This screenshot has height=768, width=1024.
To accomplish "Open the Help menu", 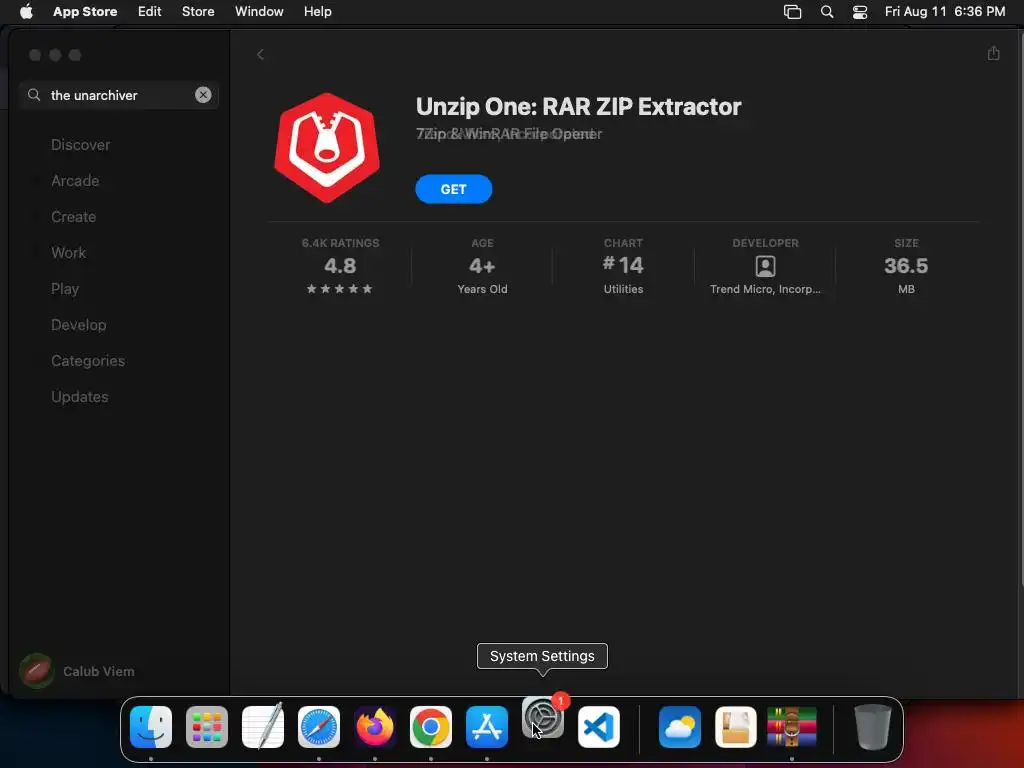I will (x=317, y=11).
